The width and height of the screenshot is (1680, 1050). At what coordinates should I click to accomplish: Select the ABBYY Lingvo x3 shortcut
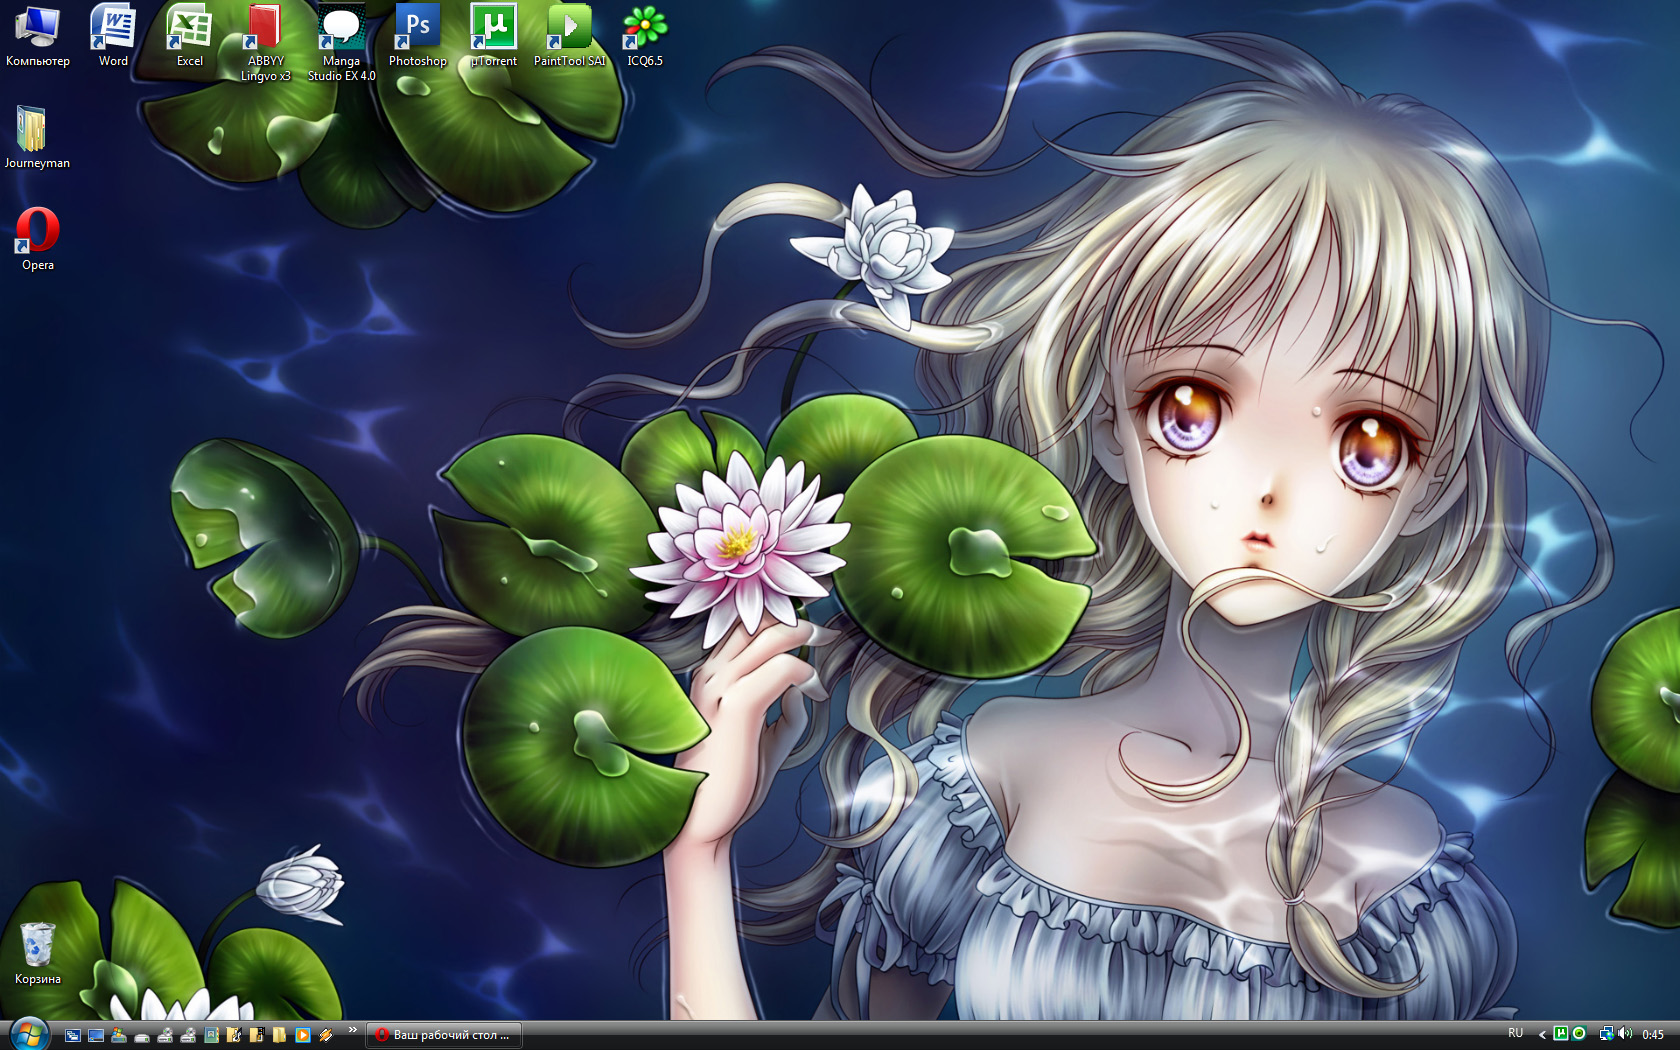pyautogui.click(x=265, y=42)
